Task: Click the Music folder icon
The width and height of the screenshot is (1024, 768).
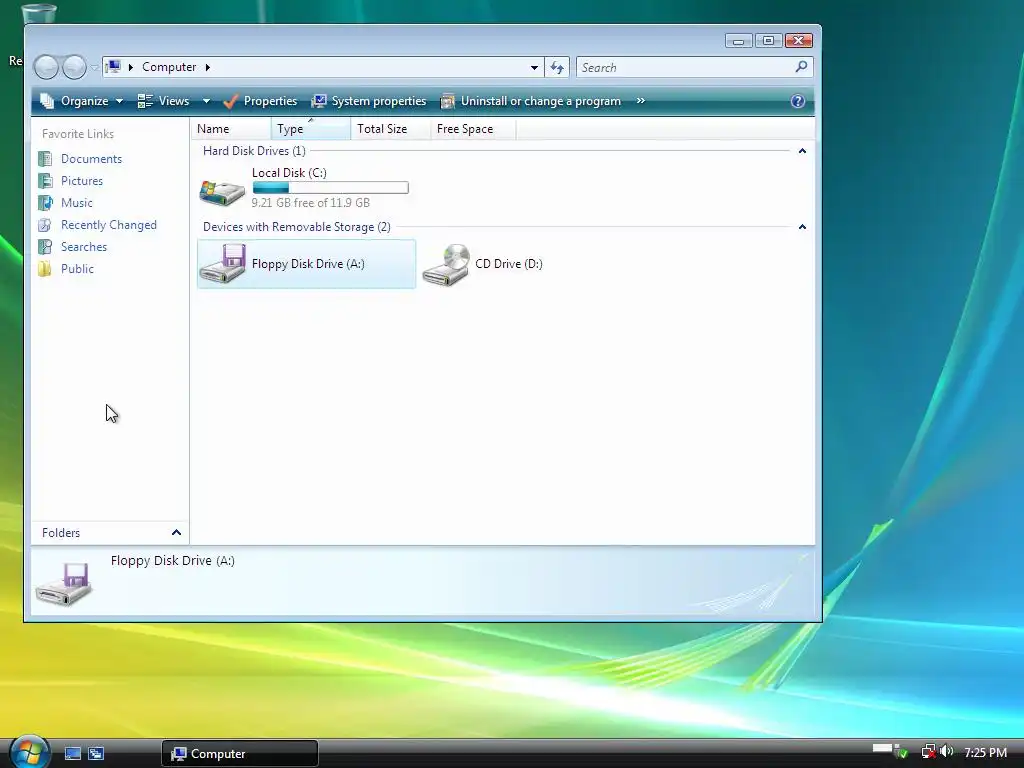Action: point(45,203)
